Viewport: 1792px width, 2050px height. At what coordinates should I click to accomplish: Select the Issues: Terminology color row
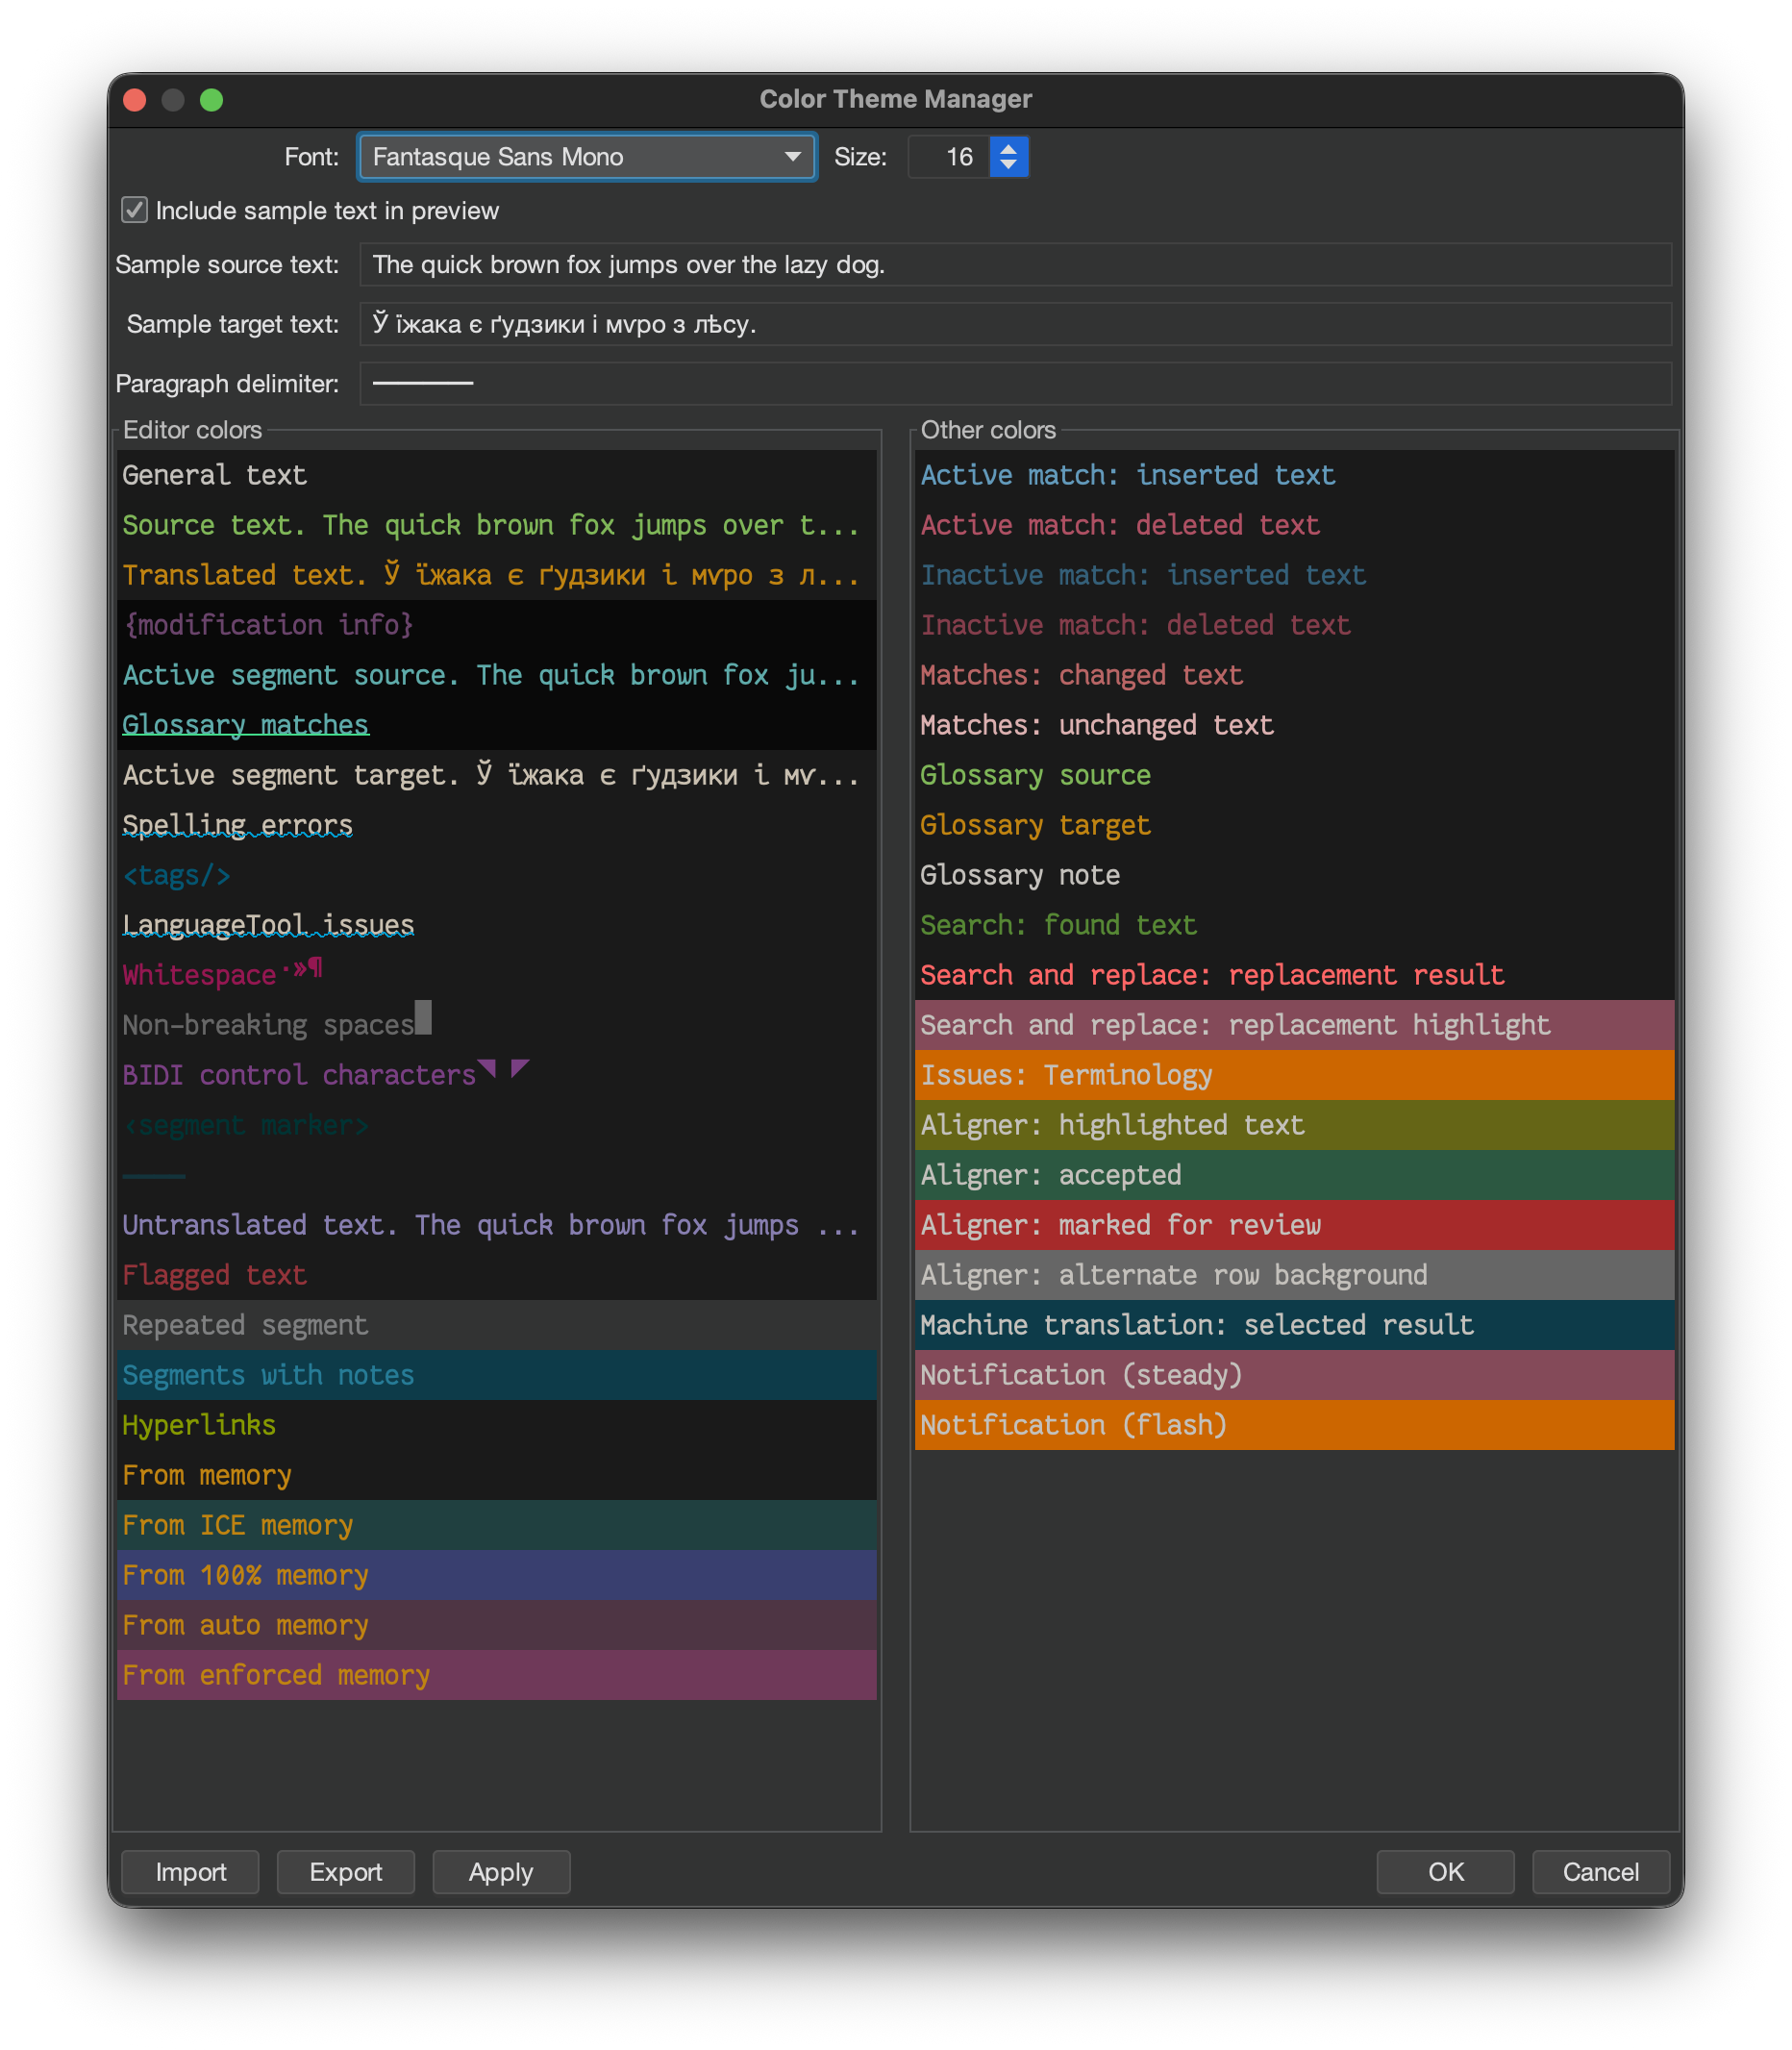pyautogui.click(x=1293, y=1075)
